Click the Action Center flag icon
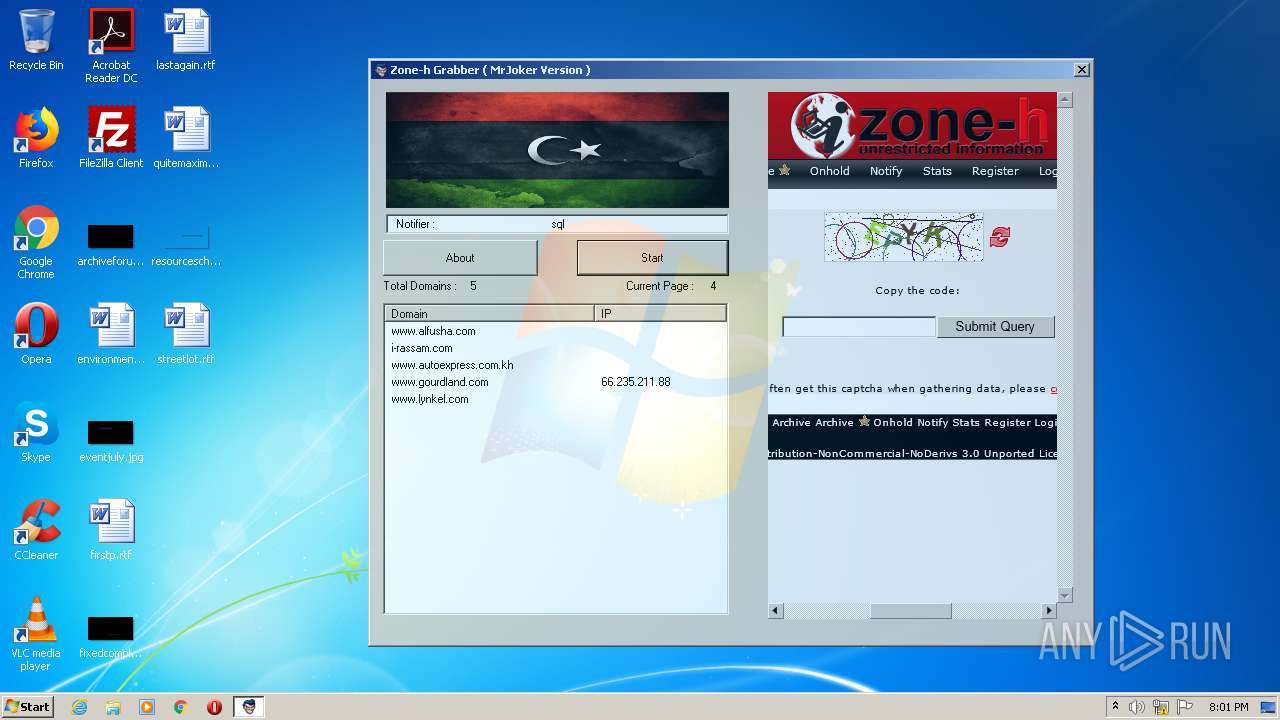 (x=1185, y=707)
